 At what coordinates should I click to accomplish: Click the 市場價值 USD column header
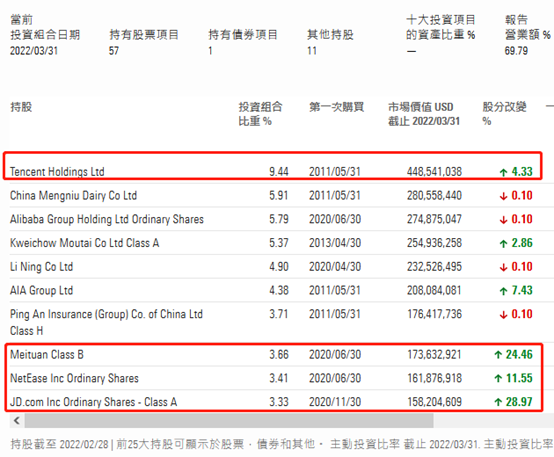click(424, 114)
